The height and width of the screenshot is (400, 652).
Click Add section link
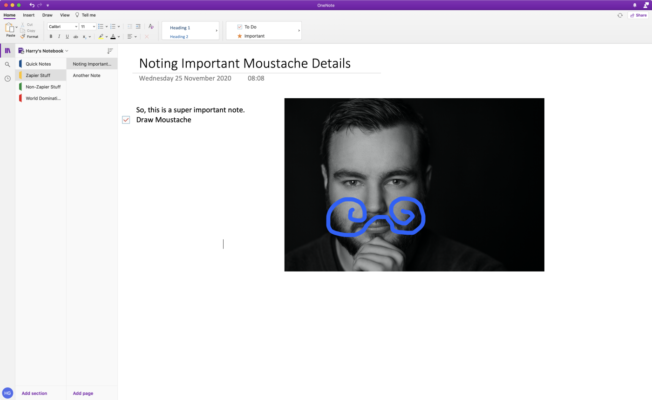tap(34, 393)
